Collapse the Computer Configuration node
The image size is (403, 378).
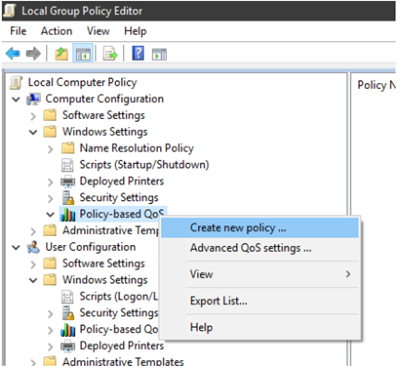click(16, 99)
